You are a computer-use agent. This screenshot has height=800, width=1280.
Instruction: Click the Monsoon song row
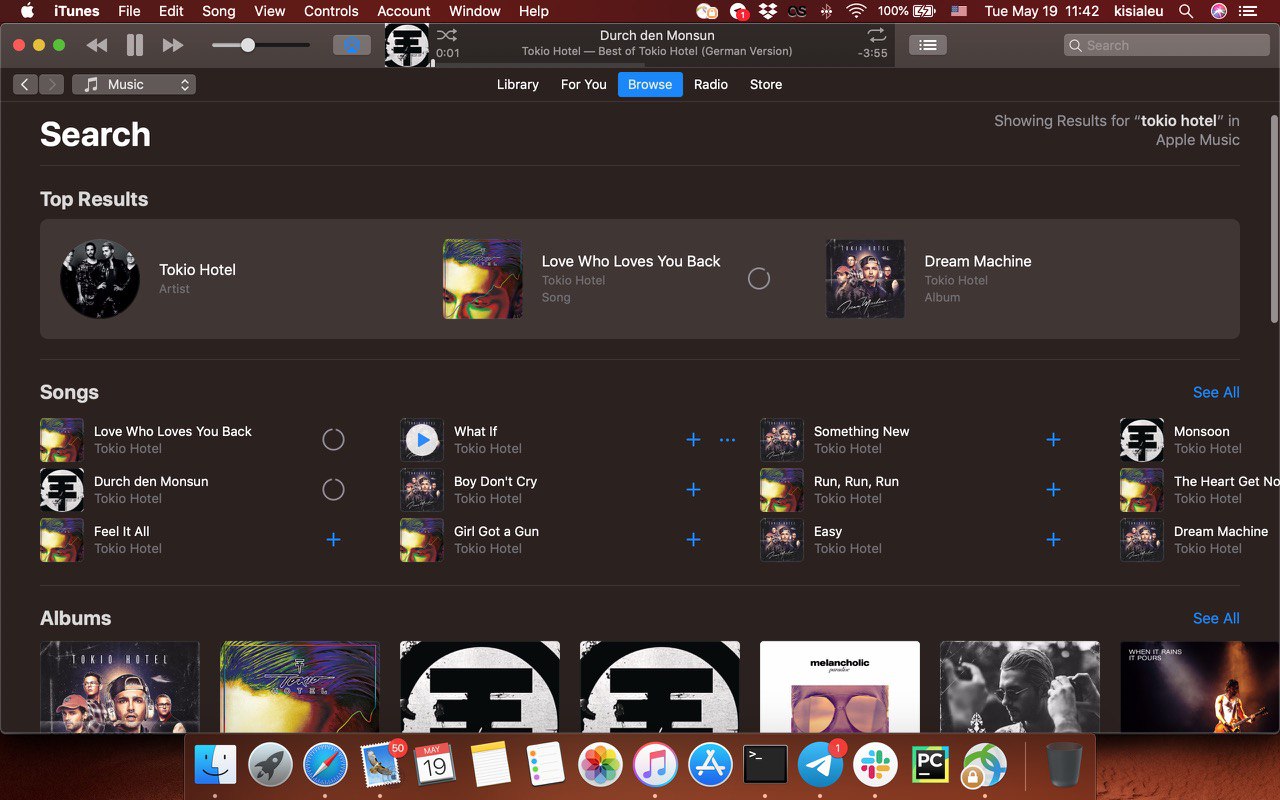coord(1199,440)
